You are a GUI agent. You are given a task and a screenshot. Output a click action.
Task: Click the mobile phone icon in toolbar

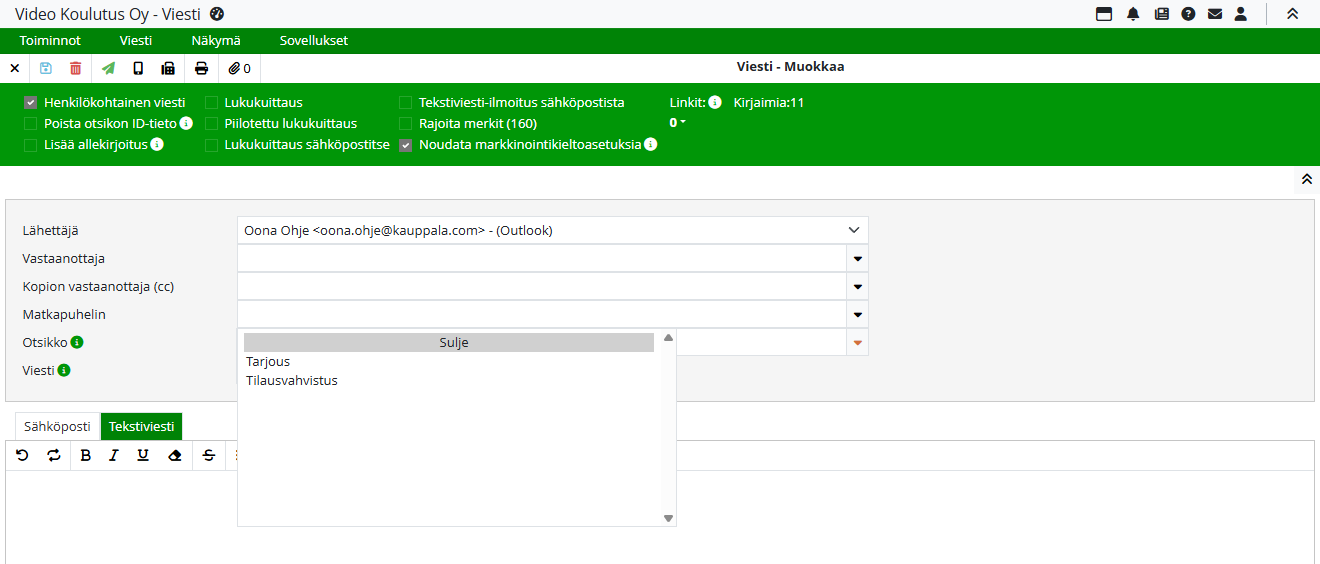(x=138, y=68)
